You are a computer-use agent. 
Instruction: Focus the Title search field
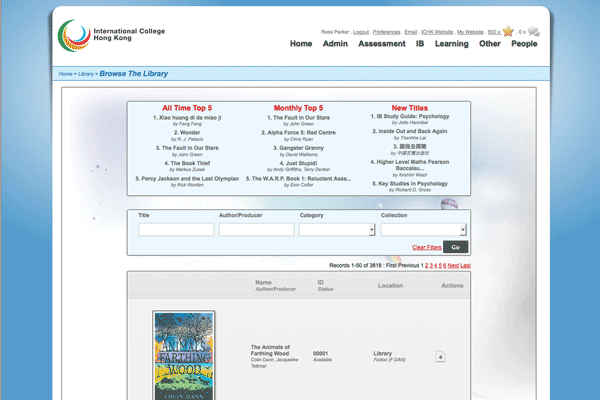click(176, 229)
